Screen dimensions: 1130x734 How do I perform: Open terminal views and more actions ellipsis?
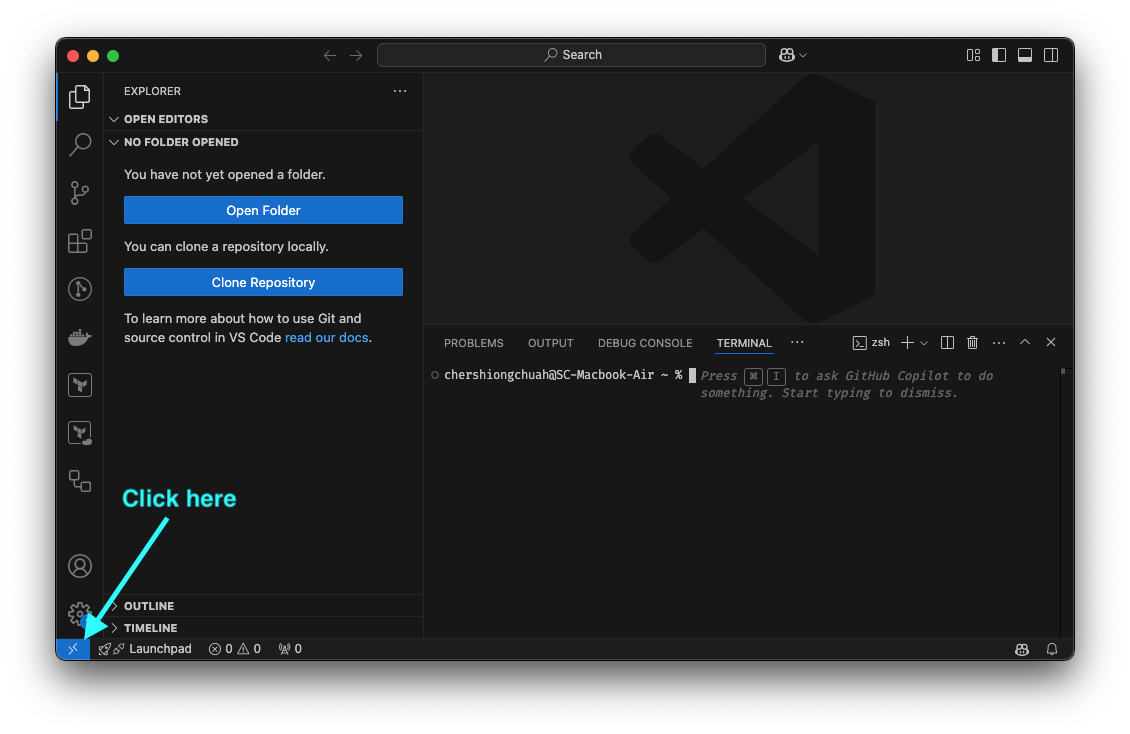click(x=999, y=343)
